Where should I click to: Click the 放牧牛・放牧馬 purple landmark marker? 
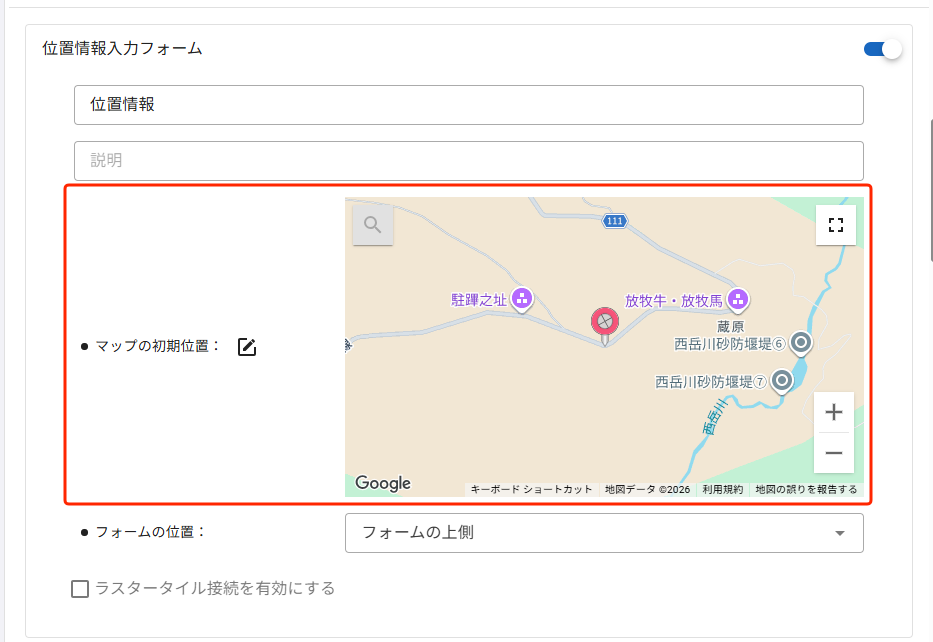[x=738, y=299]
